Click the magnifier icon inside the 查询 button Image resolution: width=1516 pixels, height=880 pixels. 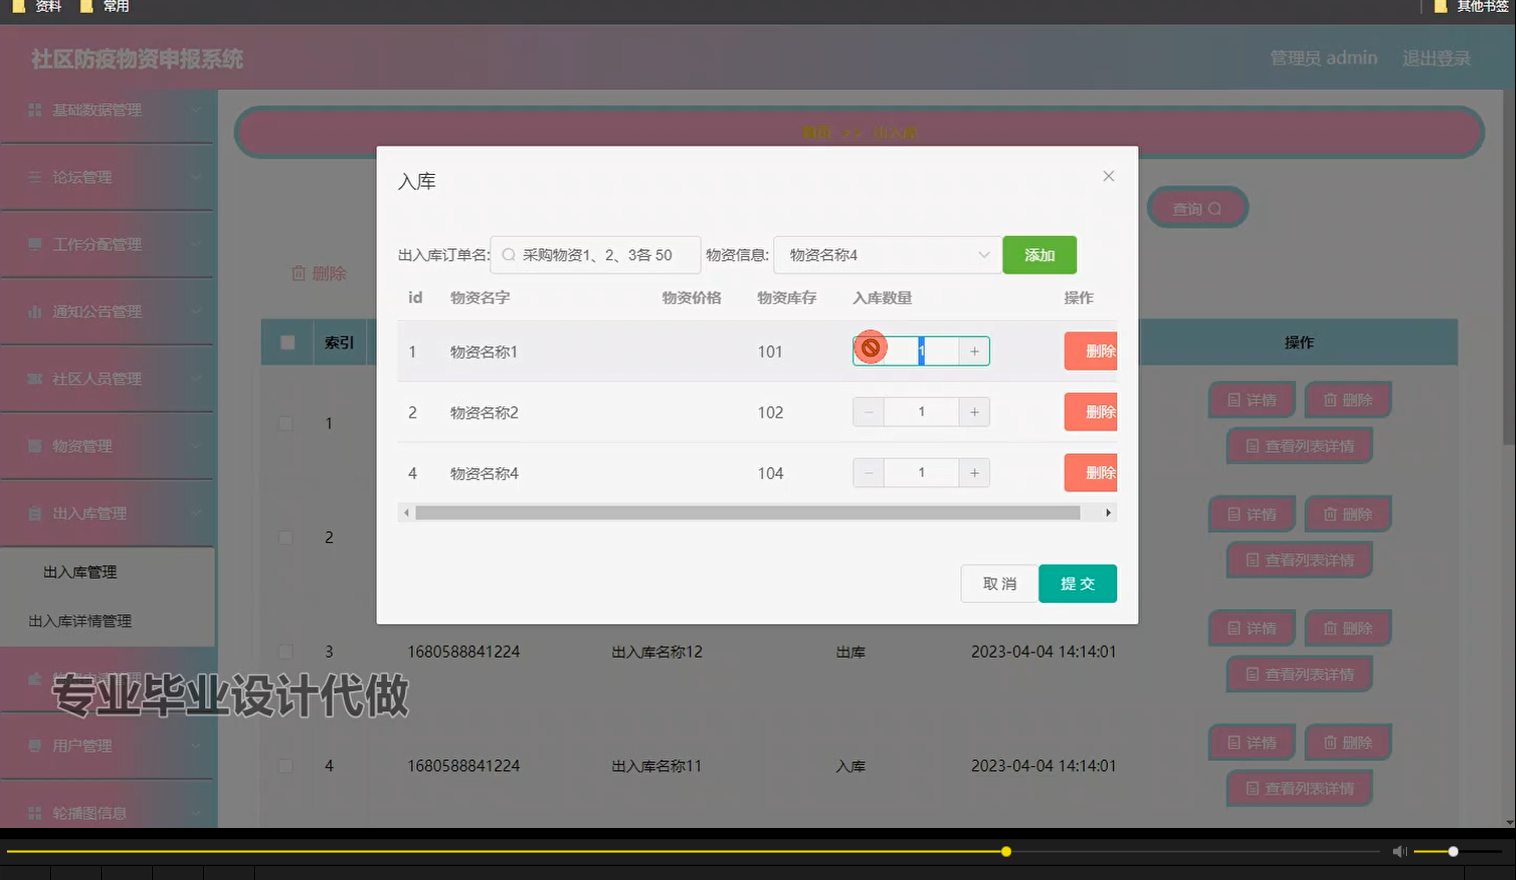1216,207
